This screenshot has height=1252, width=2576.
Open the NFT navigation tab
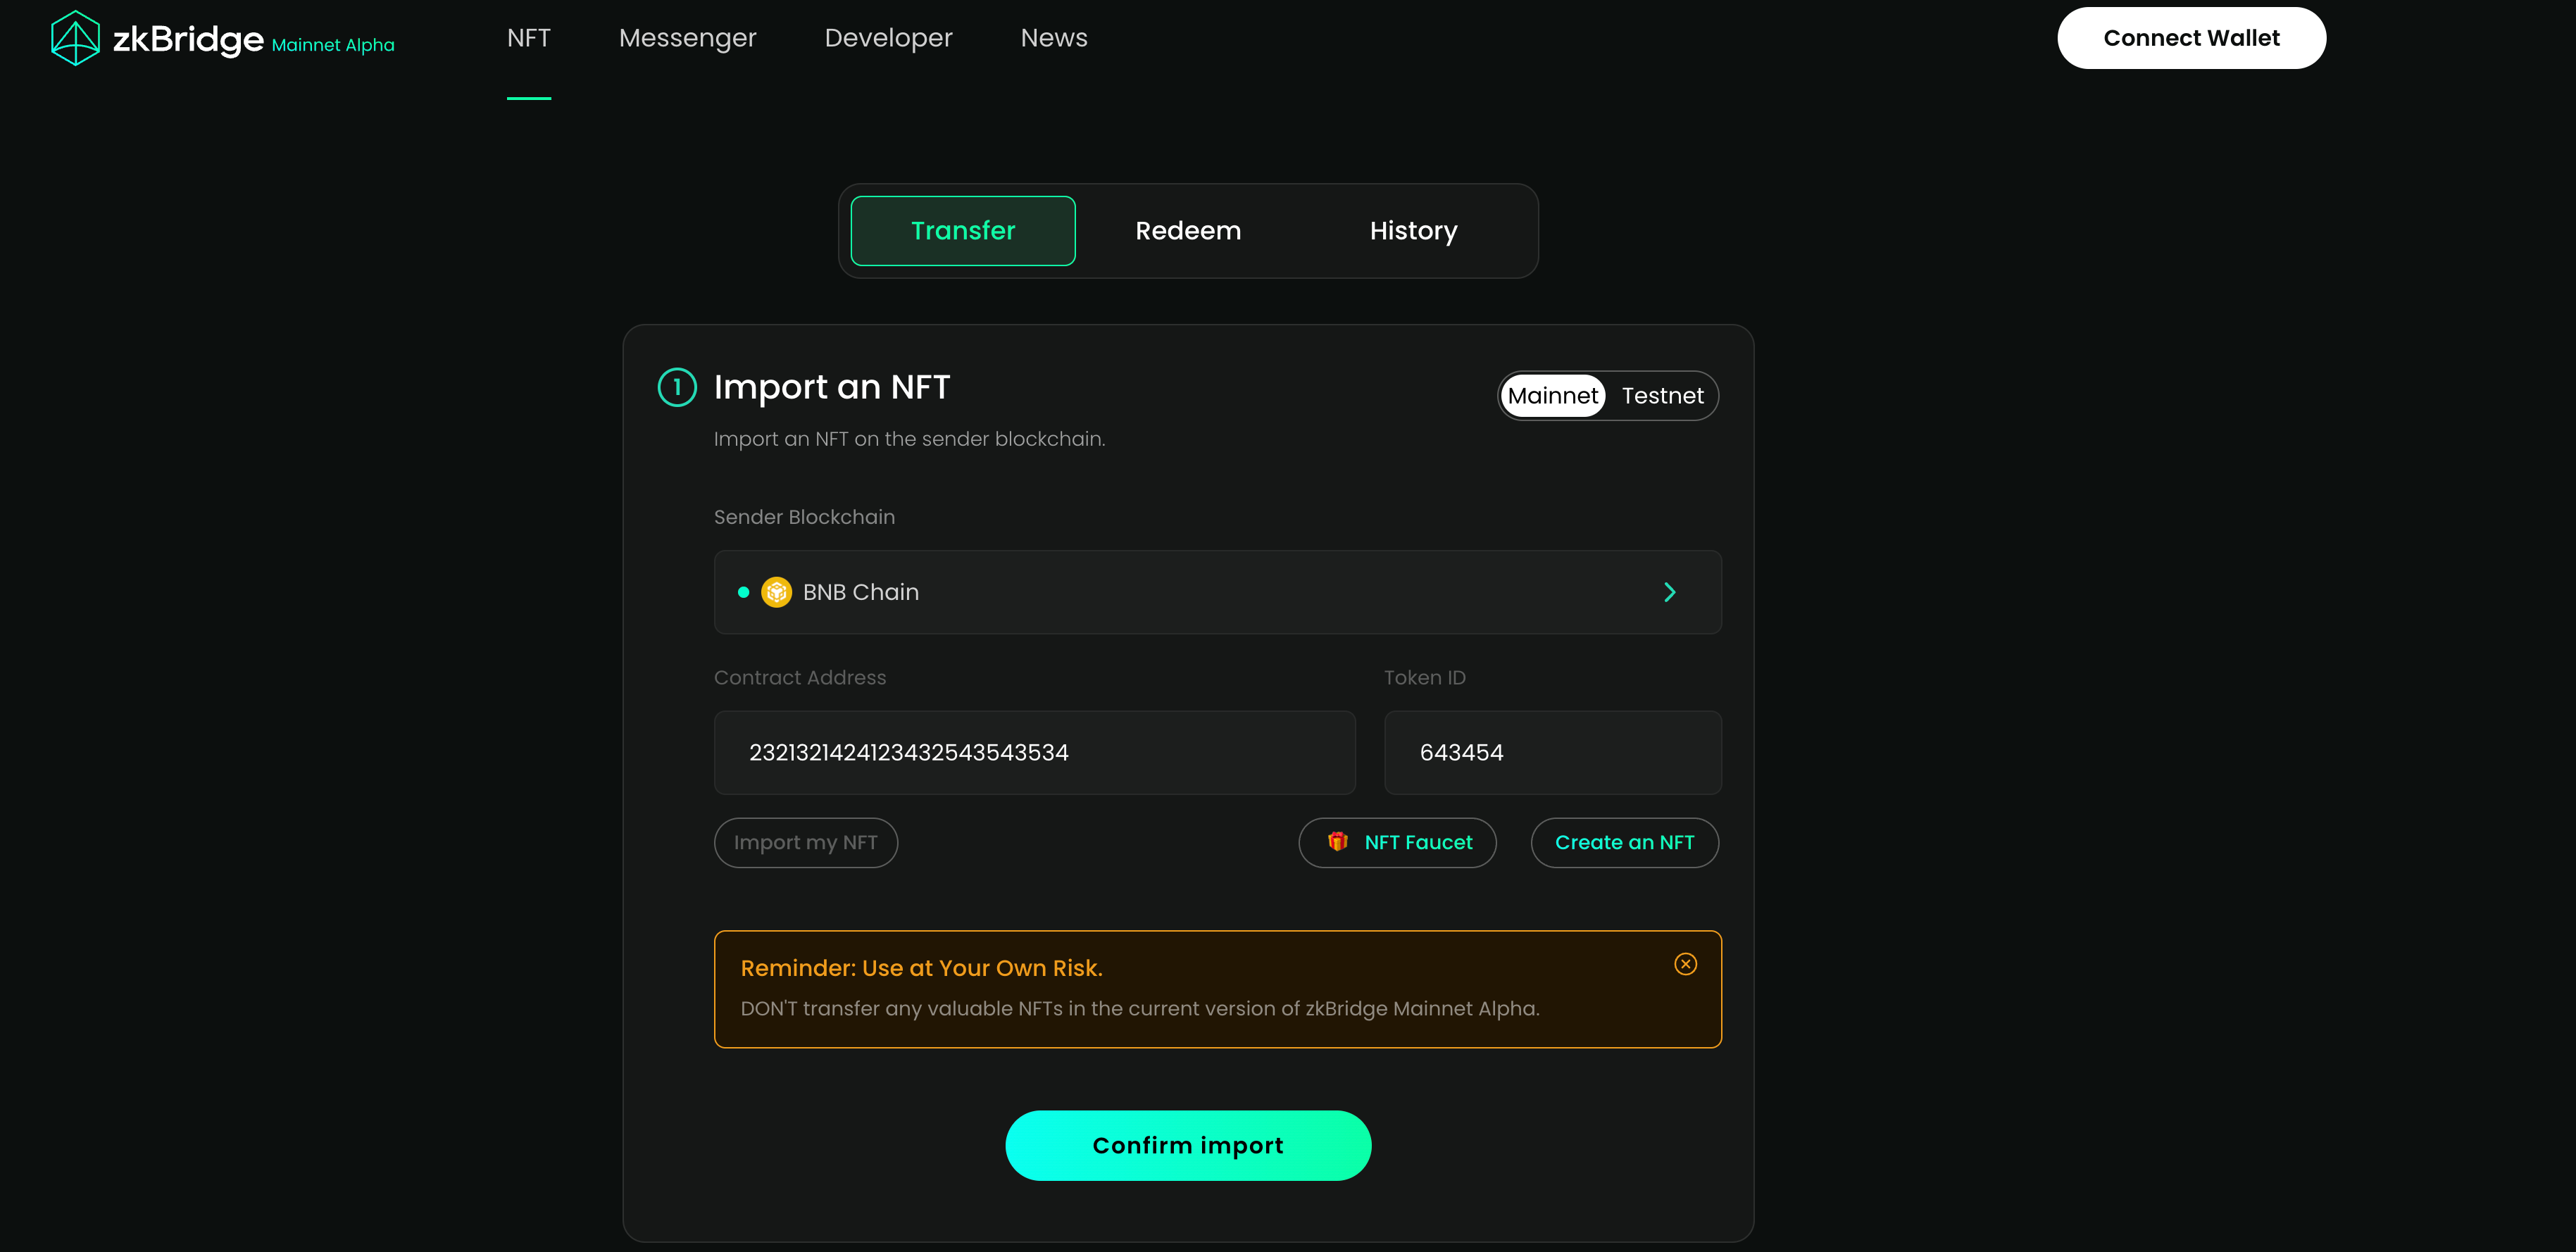[x=528, y=38]
